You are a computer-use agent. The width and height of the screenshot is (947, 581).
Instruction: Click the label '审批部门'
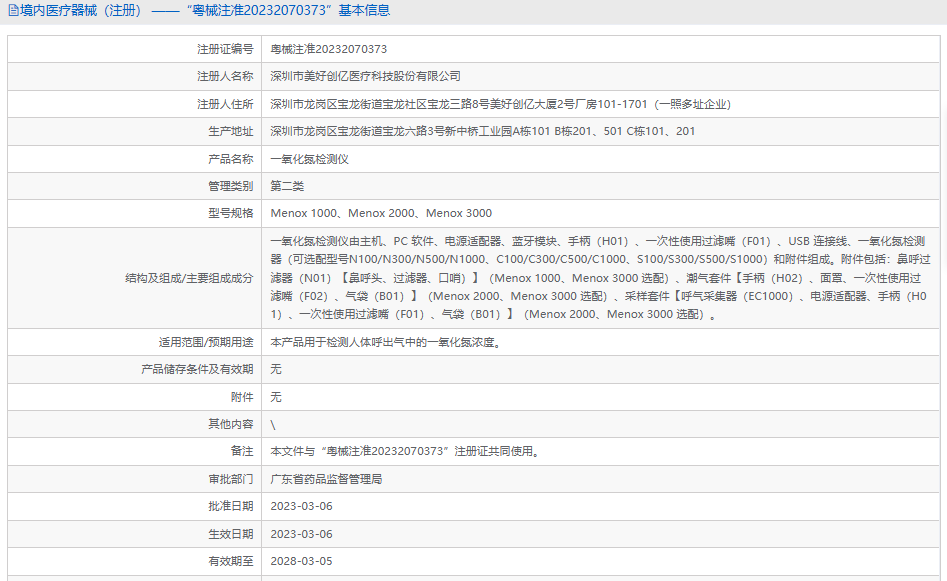231,480
